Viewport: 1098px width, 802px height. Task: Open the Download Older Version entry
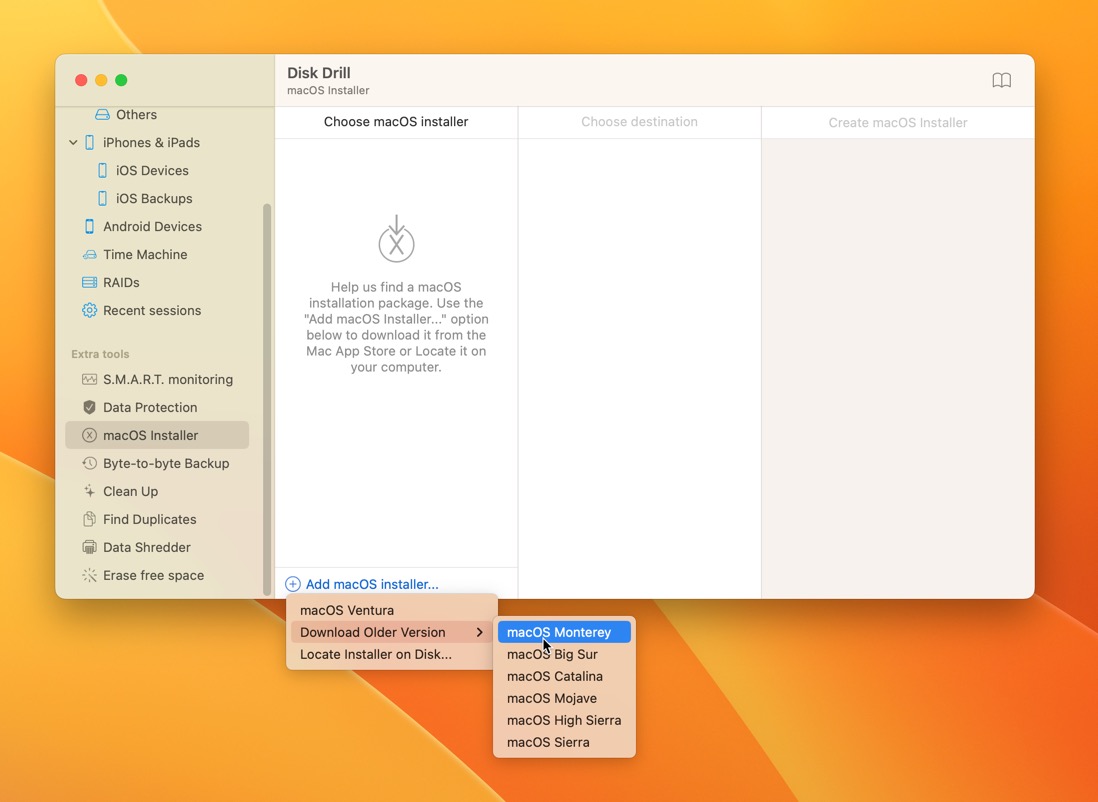[392, 632]
